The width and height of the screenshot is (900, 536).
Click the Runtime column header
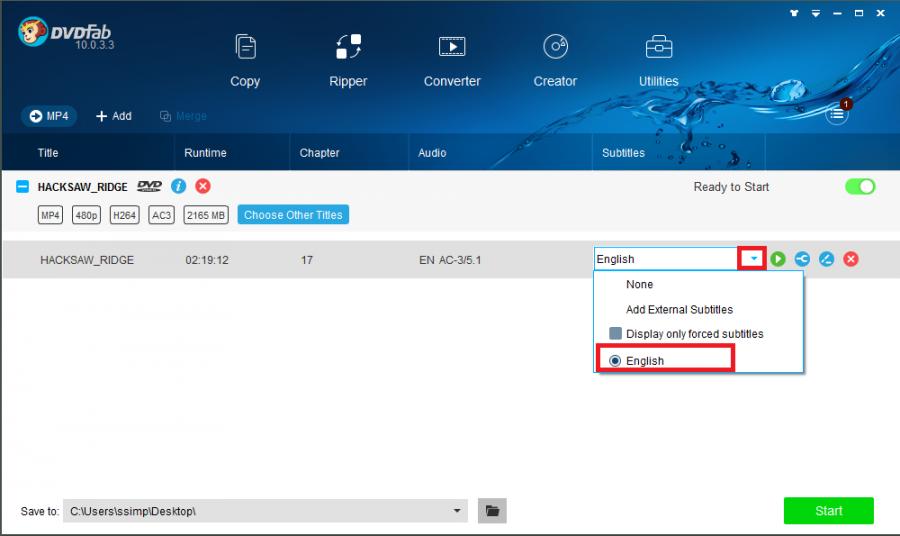(x=205, y=153)
